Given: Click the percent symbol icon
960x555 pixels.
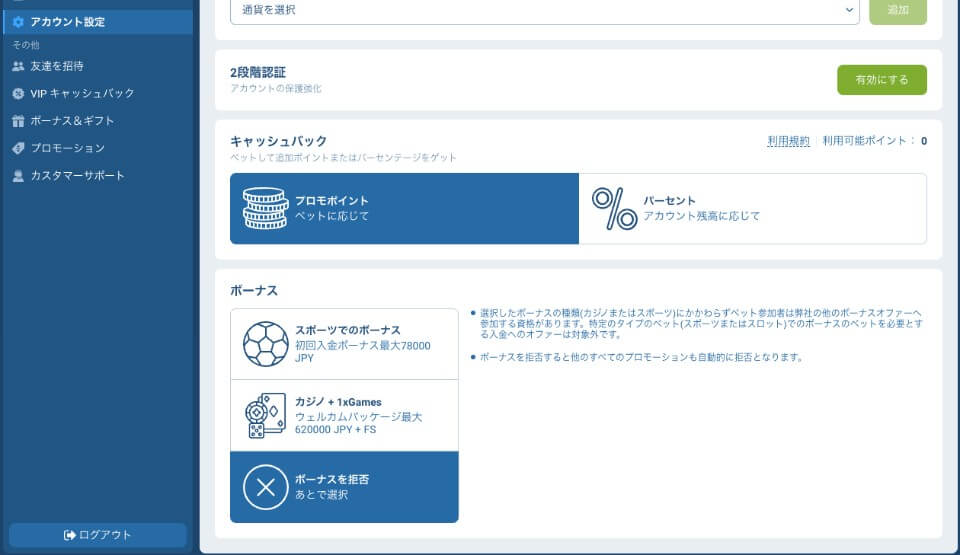Looking at the screenshot, I should point(614,208).
